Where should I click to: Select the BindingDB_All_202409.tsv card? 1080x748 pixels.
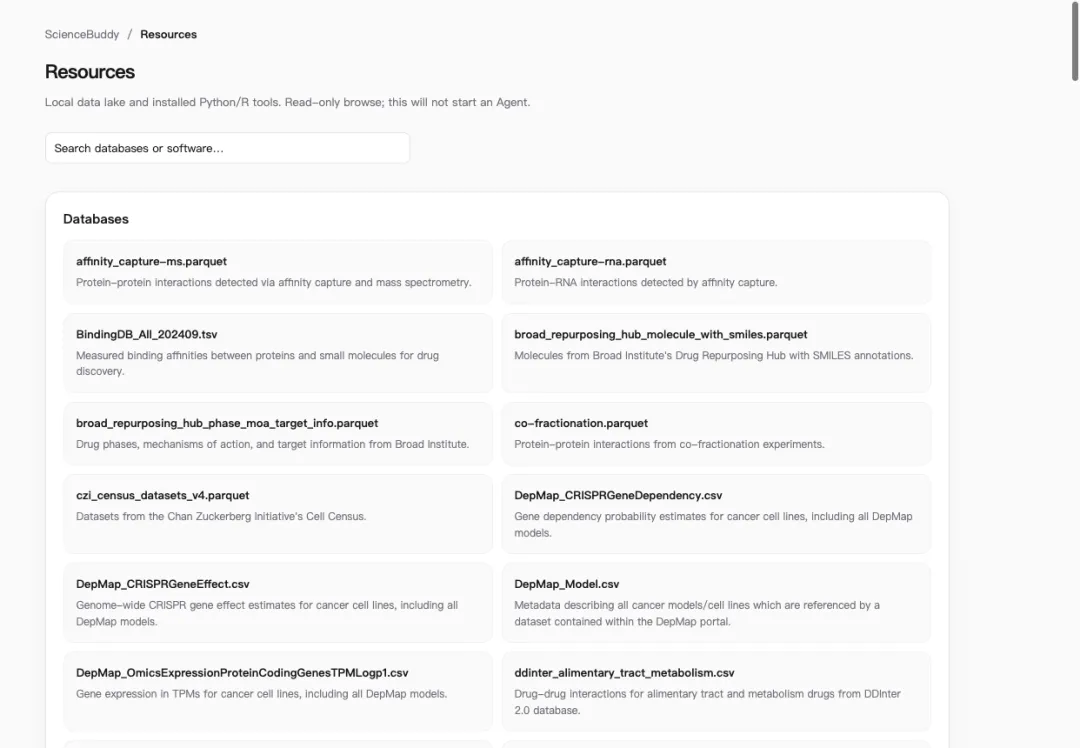tap(278, 353)
